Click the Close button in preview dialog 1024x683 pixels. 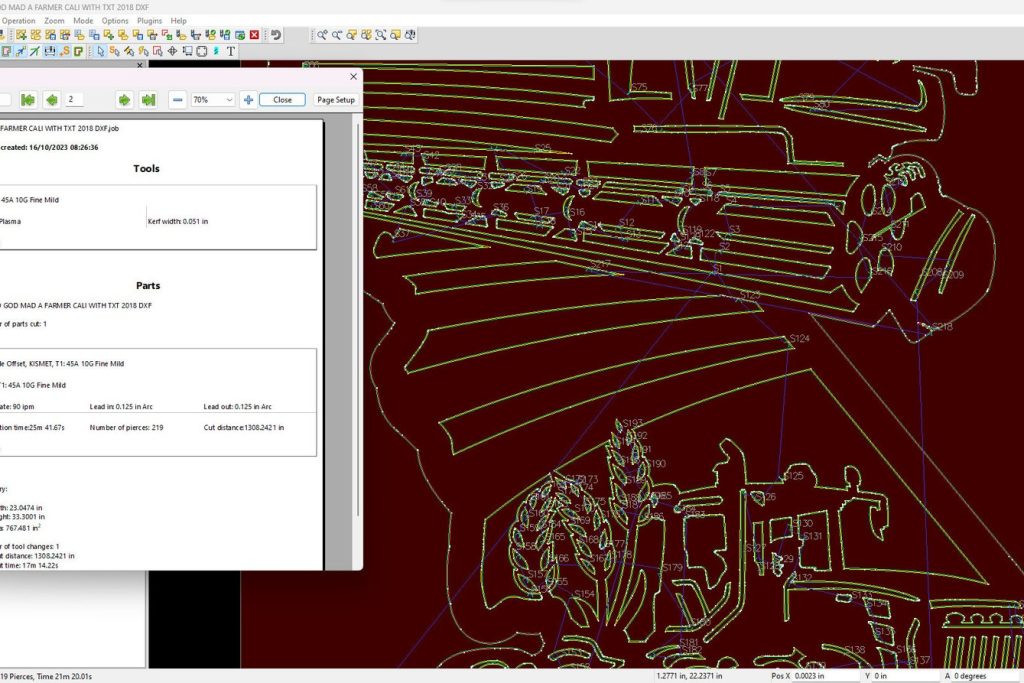pyautogui.click(x=282, y=100)
